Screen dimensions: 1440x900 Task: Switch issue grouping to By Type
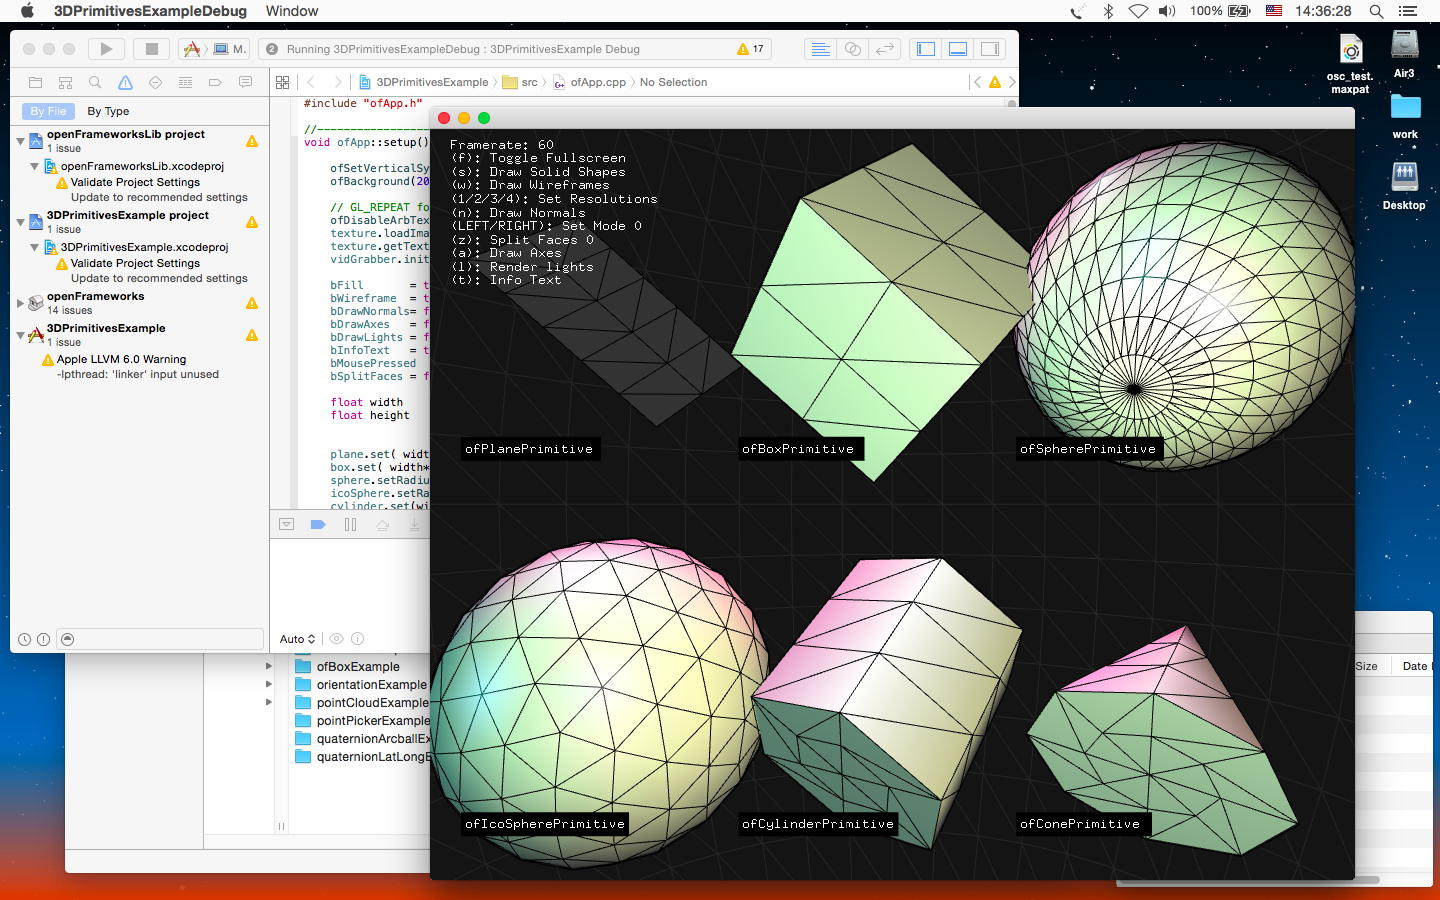pos(108,111)
